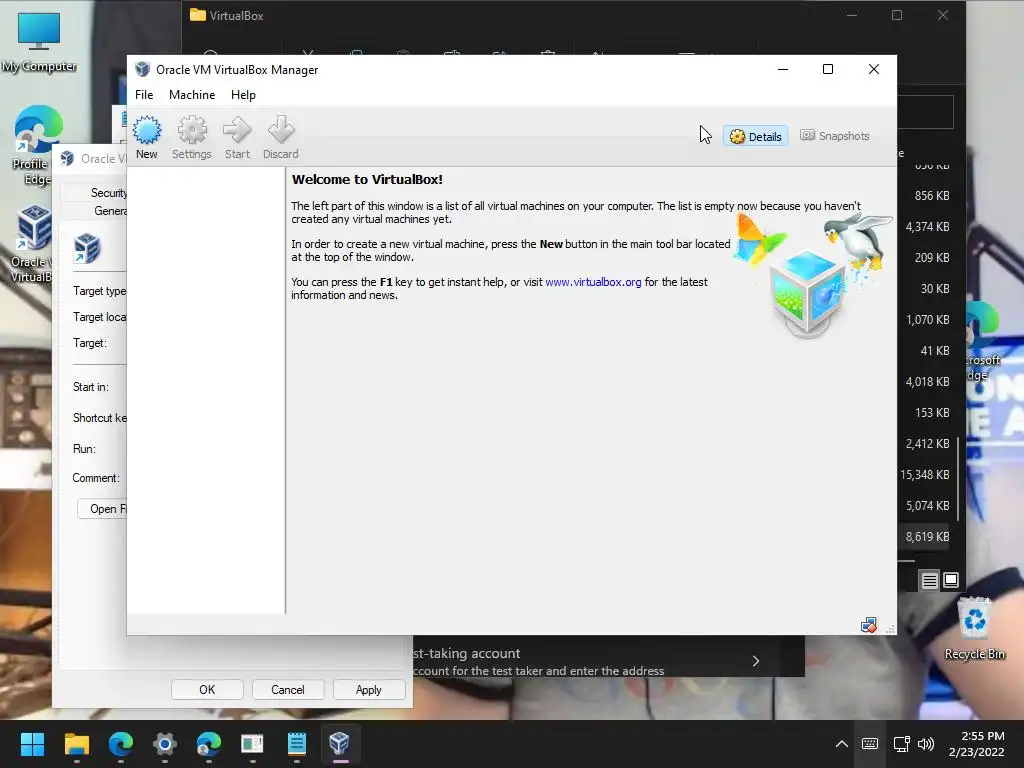Open the volume speaker tray icon
Viewport: 1024px width, 768px height.
926,744
